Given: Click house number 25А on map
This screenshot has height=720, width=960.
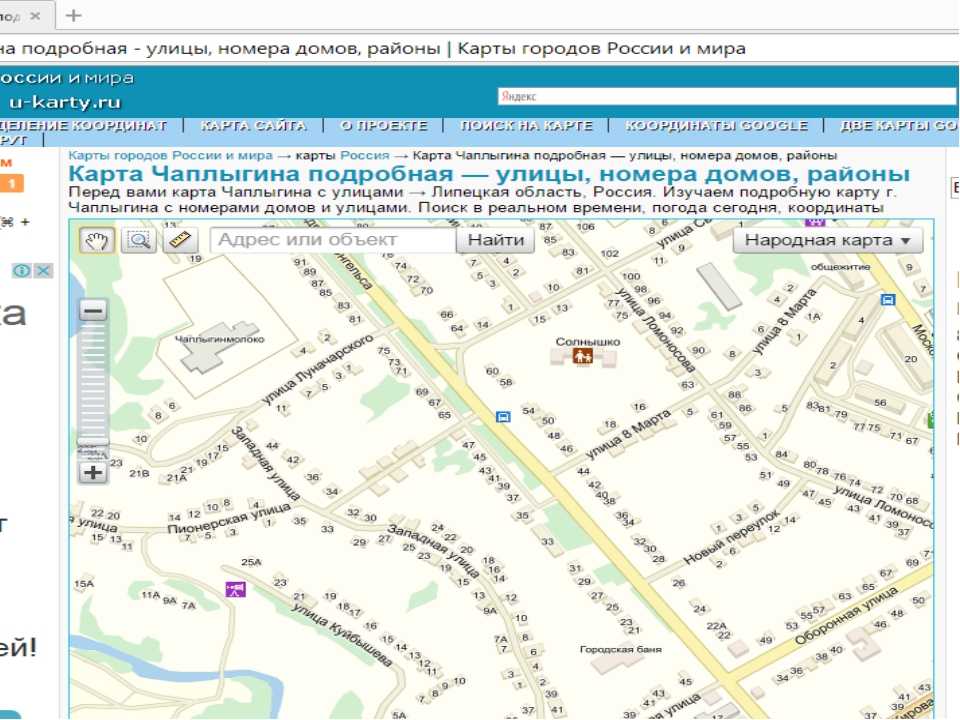Looking at the screenshot, I should point(251,562).
